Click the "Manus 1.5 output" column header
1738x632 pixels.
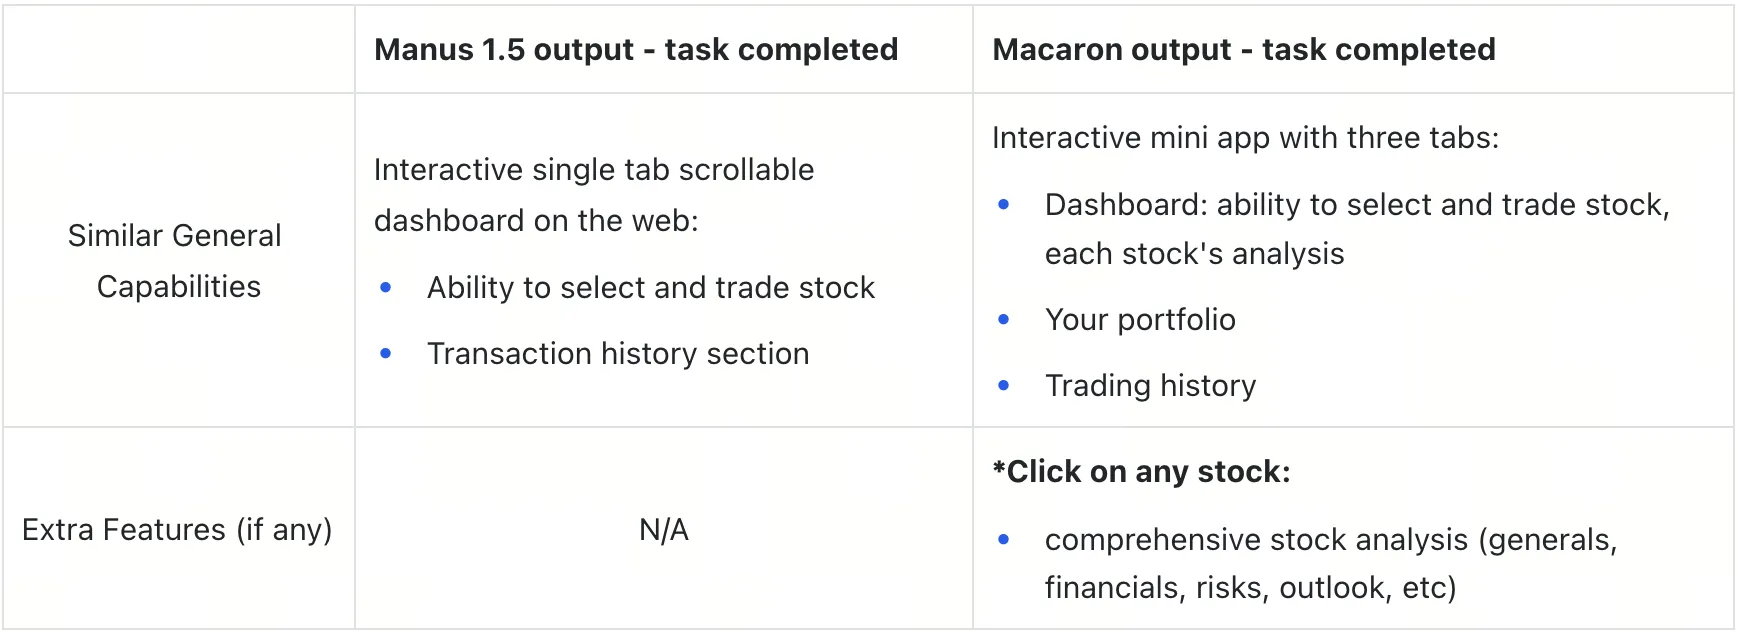click(x=636, y=50)
